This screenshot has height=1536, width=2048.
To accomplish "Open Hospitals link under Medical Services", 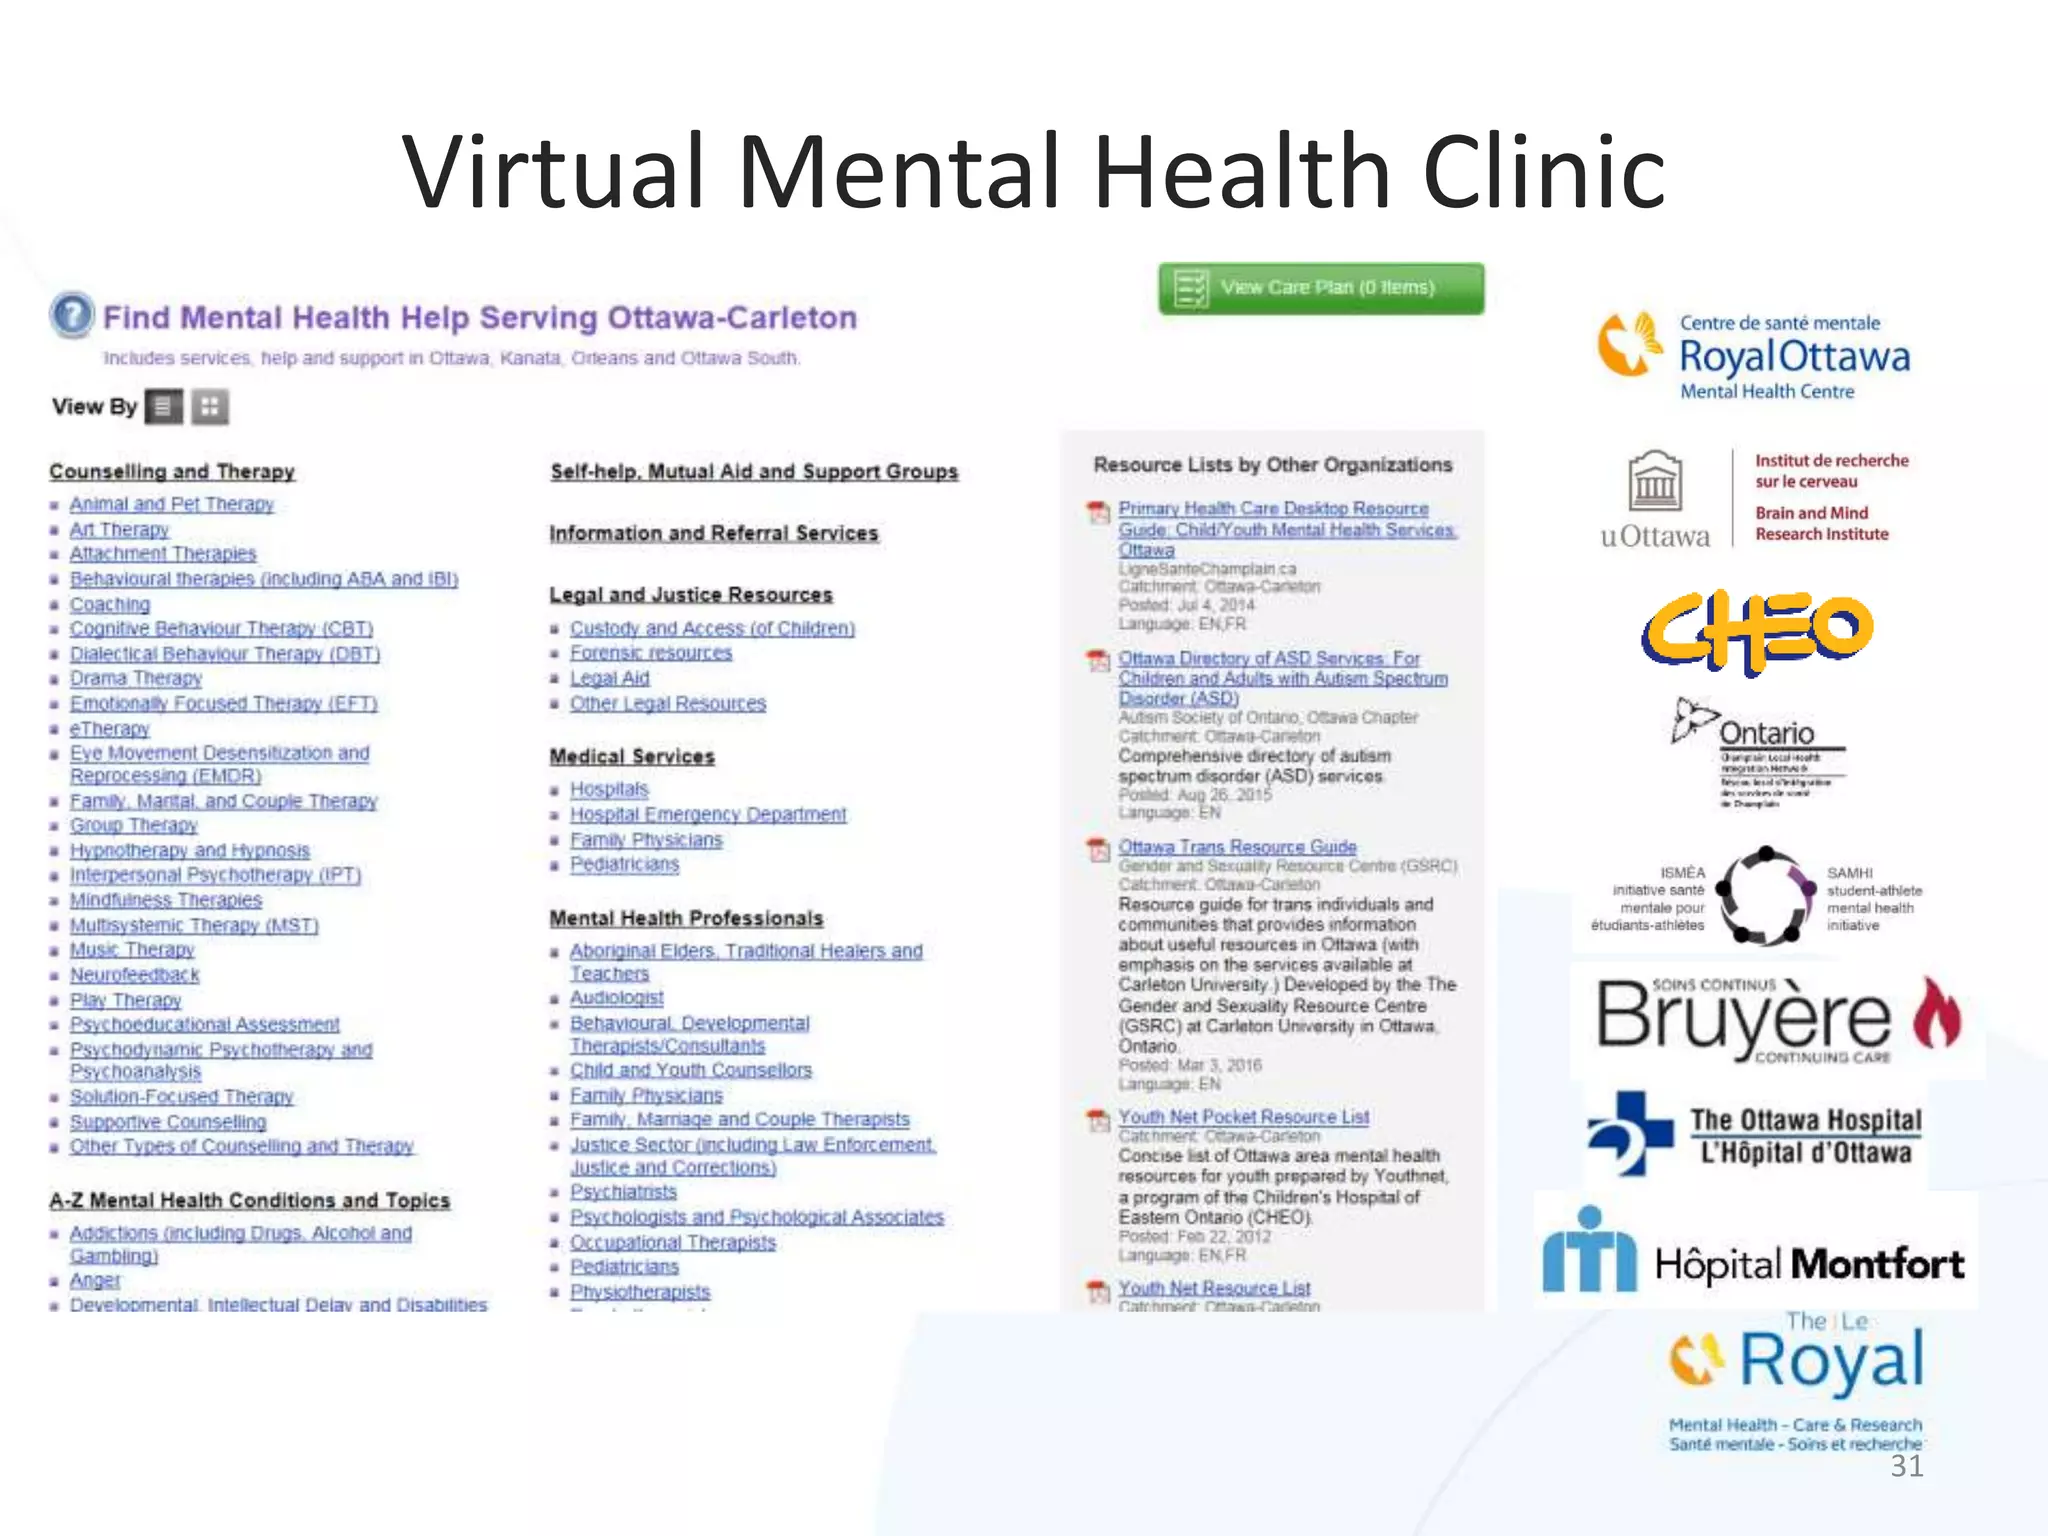I will [609, 789].
